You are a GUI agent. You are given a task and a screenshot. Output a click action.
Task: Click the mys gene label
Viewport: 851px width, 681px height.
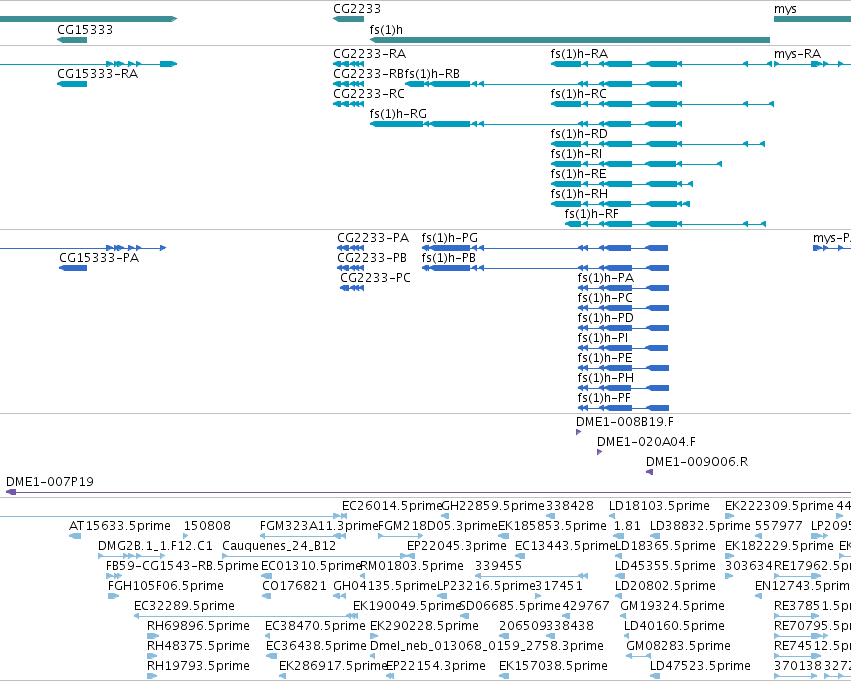pos(785,9)
